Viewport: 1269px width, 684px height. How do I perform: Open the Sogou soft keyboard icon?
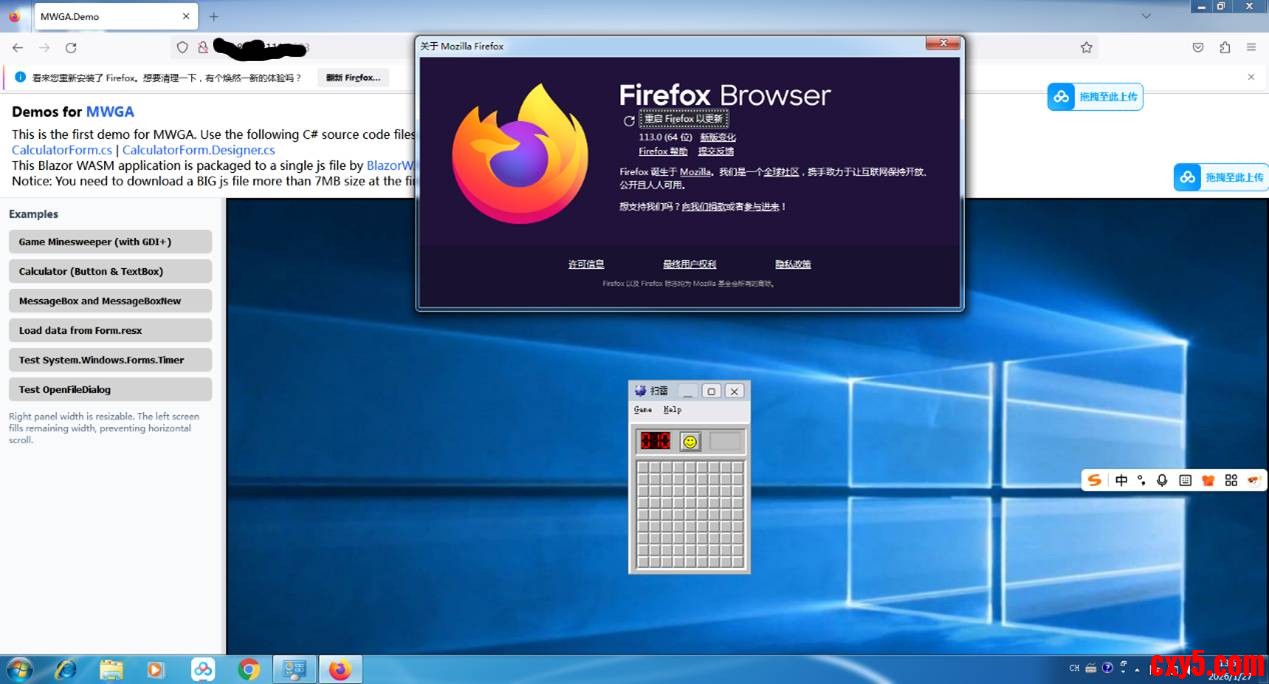(1185, 480)
